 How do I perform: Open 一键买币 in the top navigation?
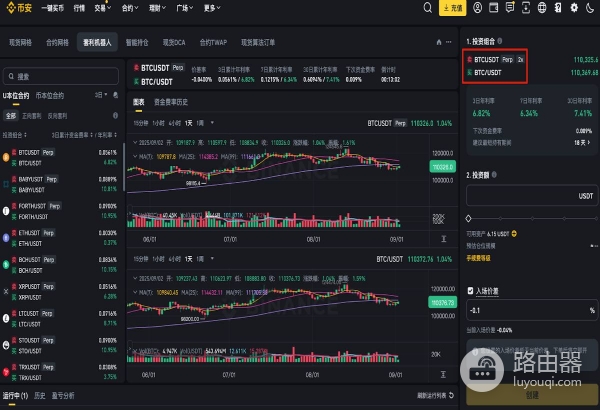coord(52,8)
